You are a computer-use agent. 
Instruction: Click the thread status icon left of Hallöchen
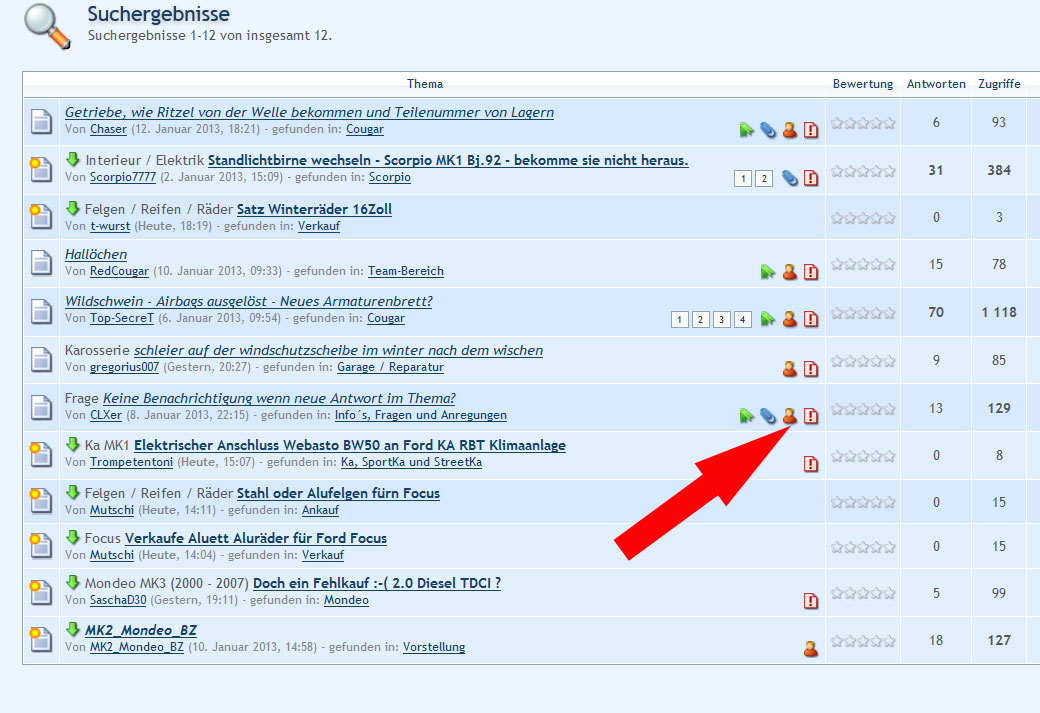pos(41,263)
